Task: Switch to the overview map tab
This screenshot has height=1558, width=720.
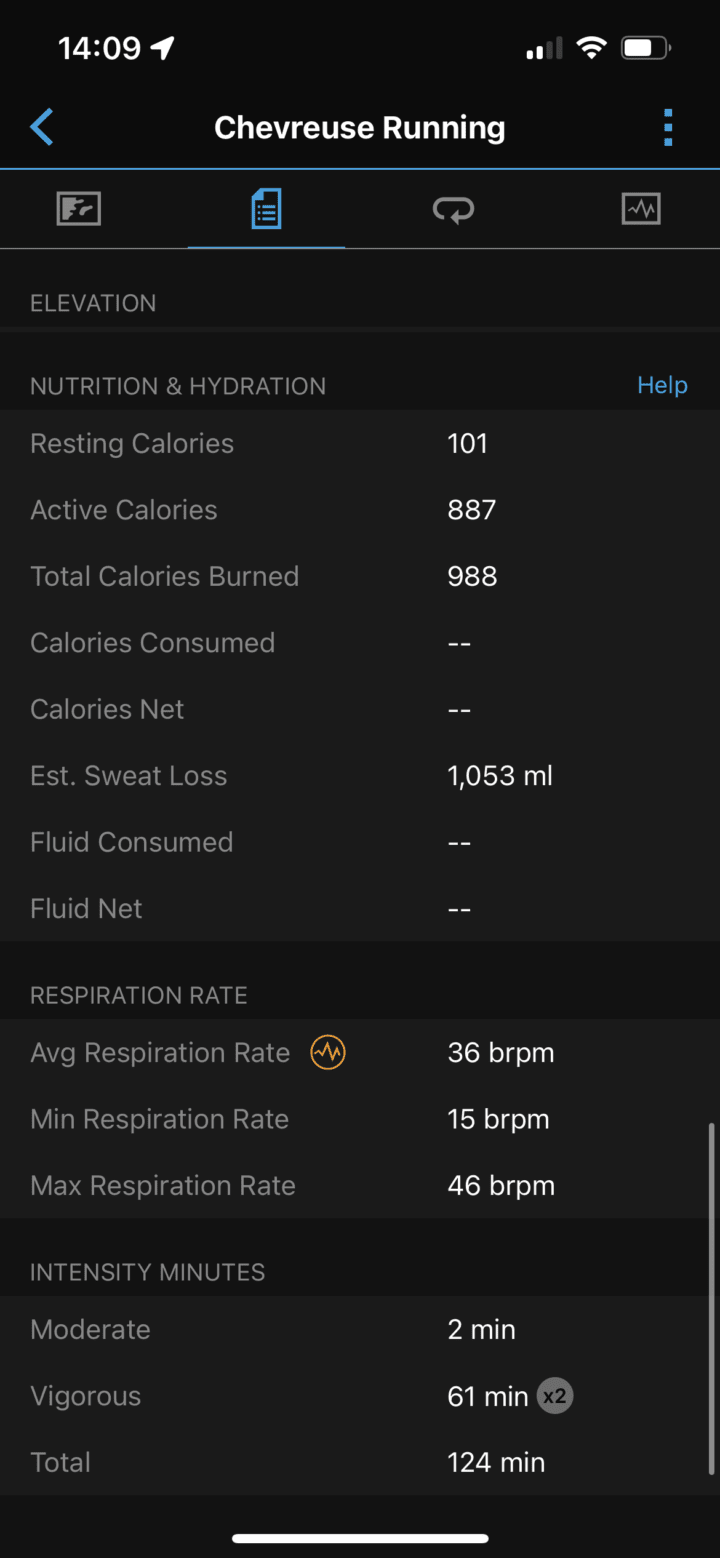Action: click(79, 209)
